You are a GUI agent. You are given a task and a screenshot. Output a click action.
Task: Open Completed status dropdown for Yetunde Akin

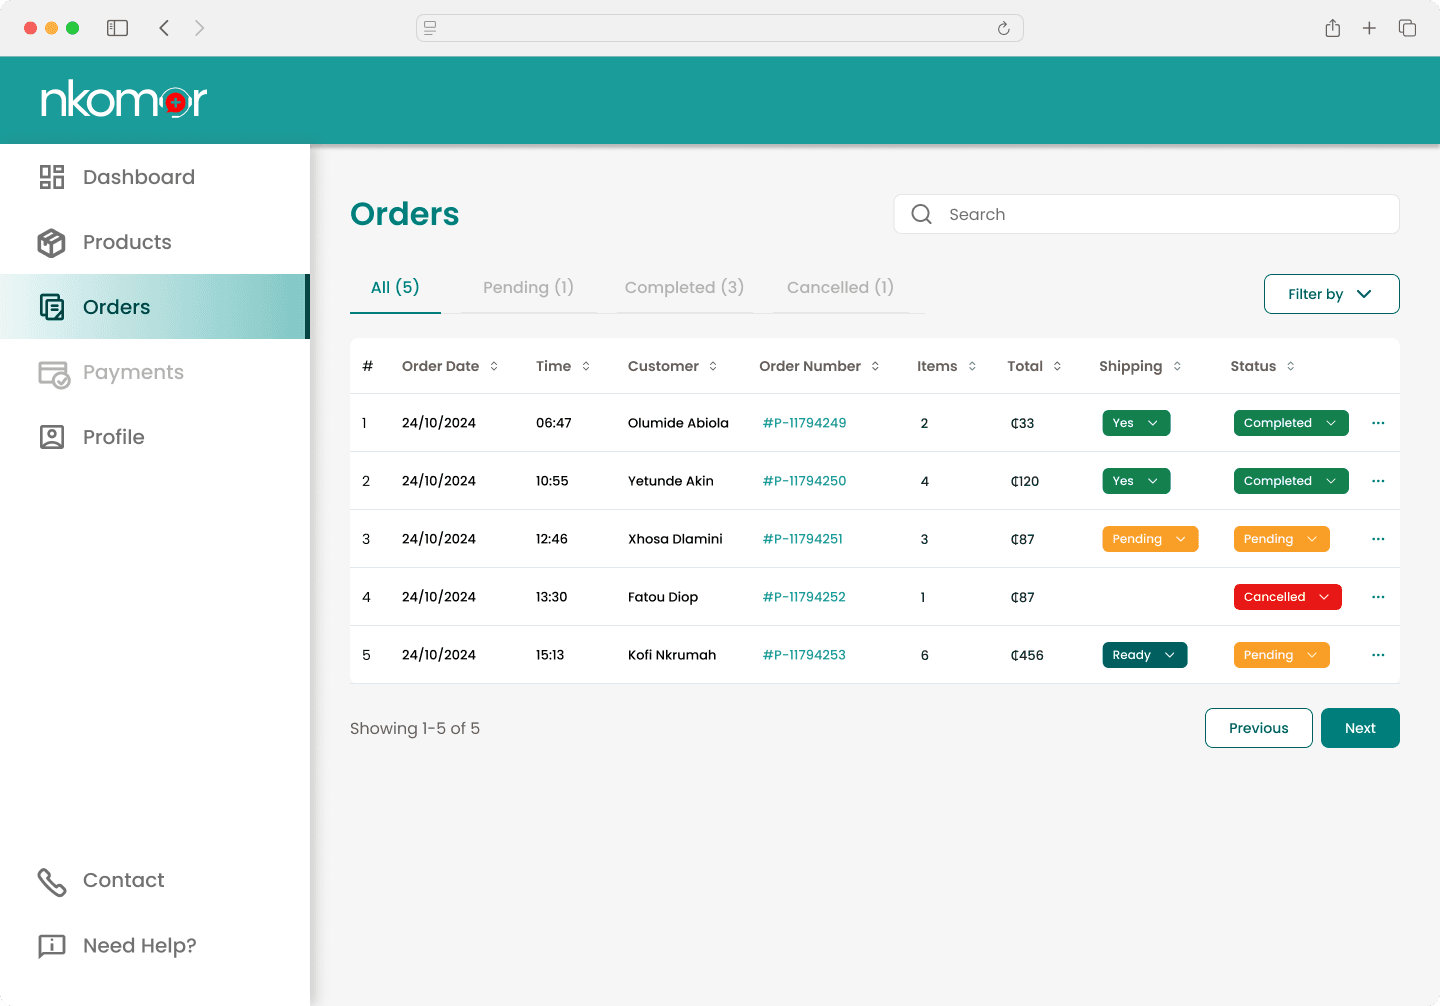click(1291, 481)
